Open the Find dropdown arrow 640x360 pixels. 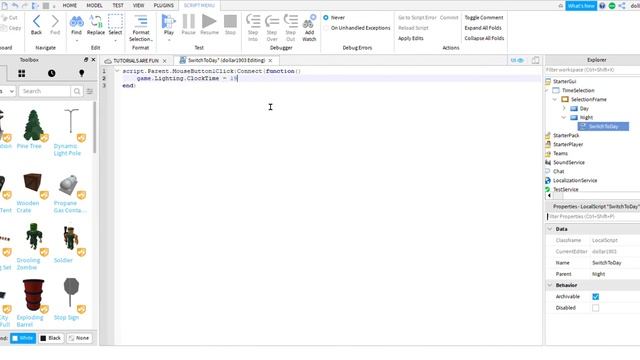coord(76,40)
